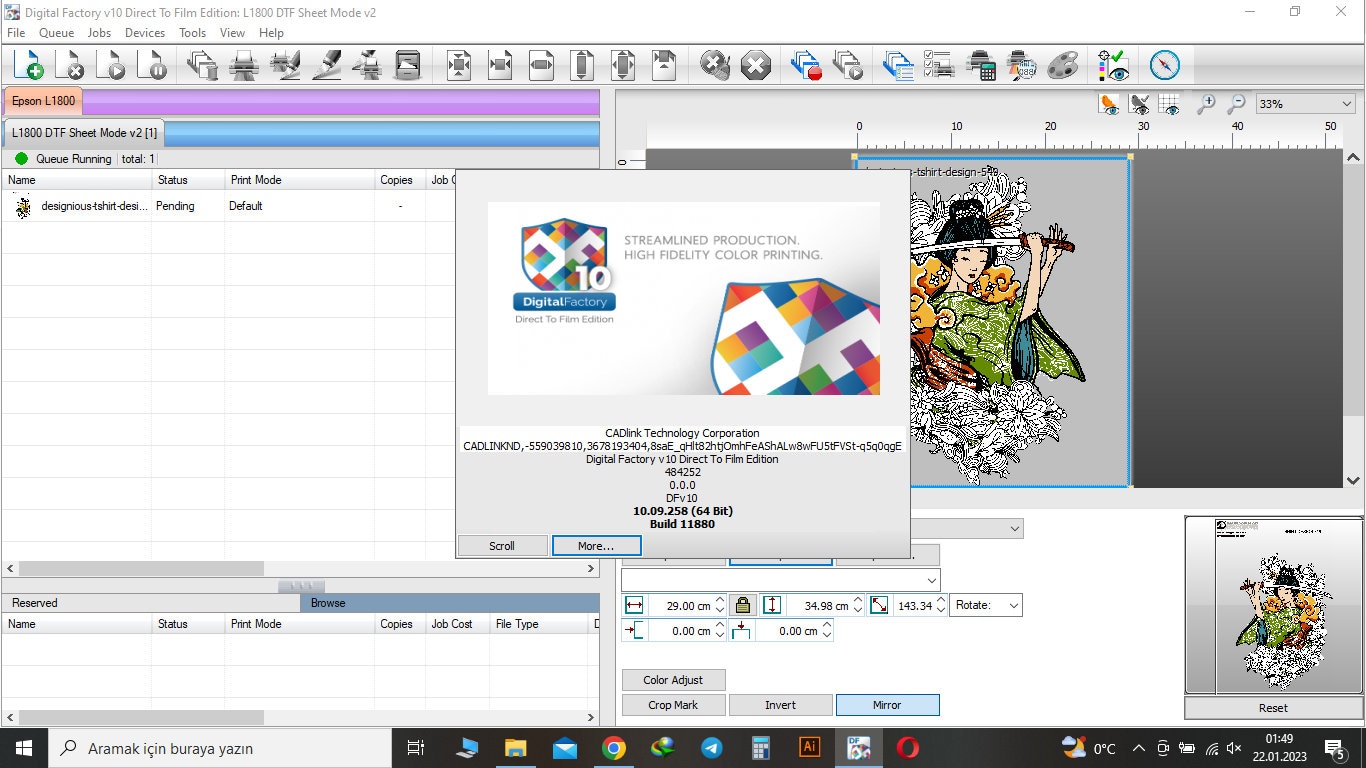Click the start queue play stack icon
Screen dimensions: 1366x768
(x=847, y=65)
